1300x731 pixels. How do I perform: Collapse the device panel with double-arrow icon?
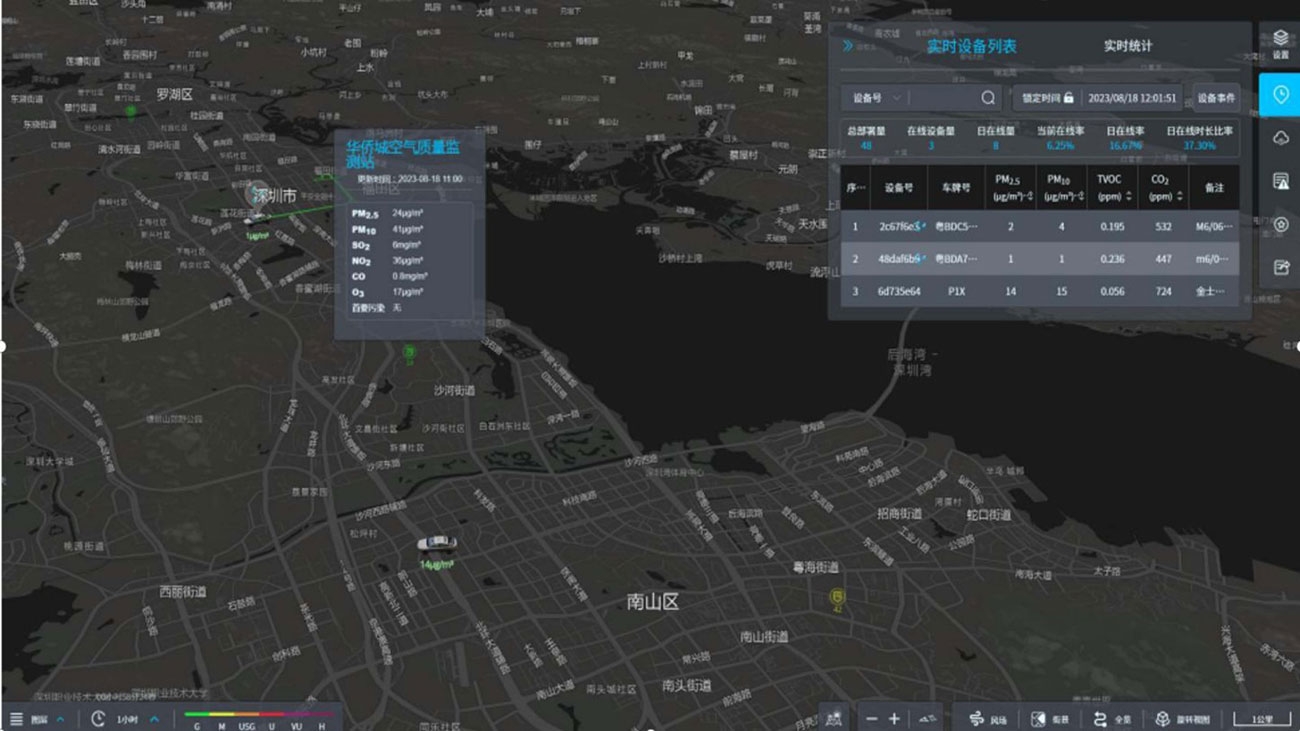(848, 46)
